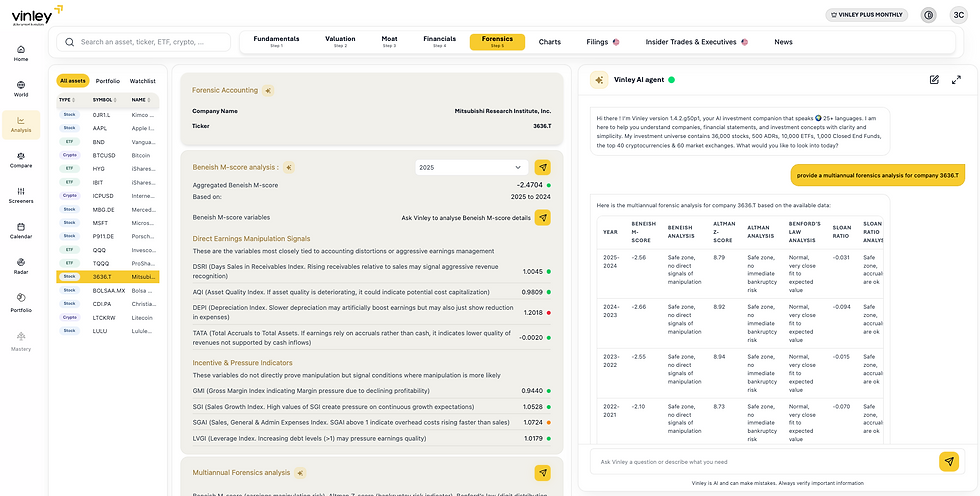Viewport: 980px width, 496px height.
Task: Switch to Financials Step 4 tab
Action: [x=439, y=42]
